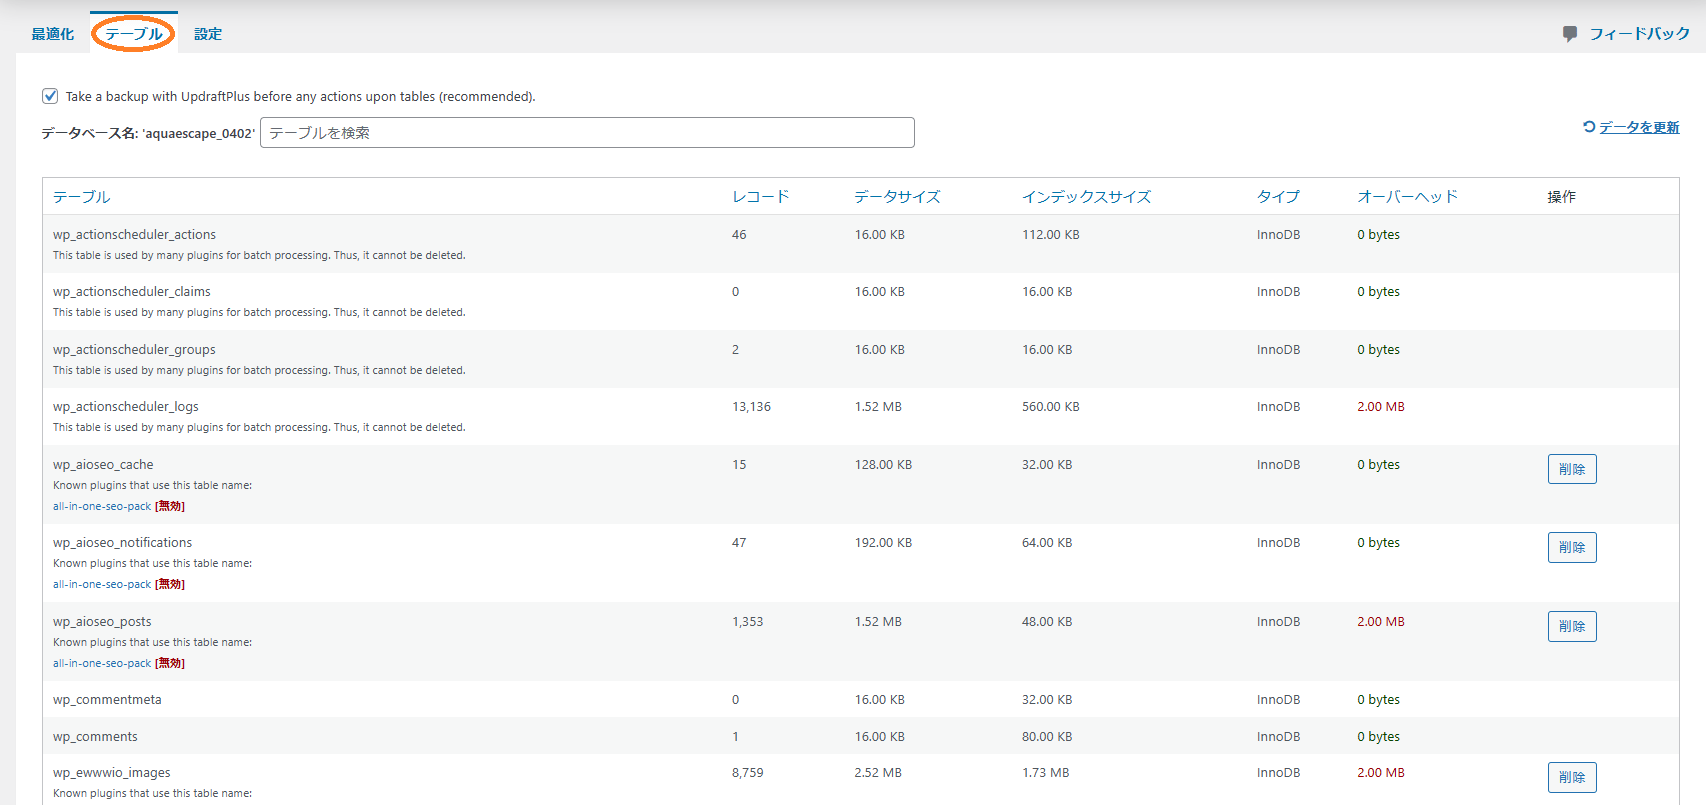Viewport: 1706px width, 805px height.
Task: Sort by the タイプ column header
Action: click(x=1278, y=197)
